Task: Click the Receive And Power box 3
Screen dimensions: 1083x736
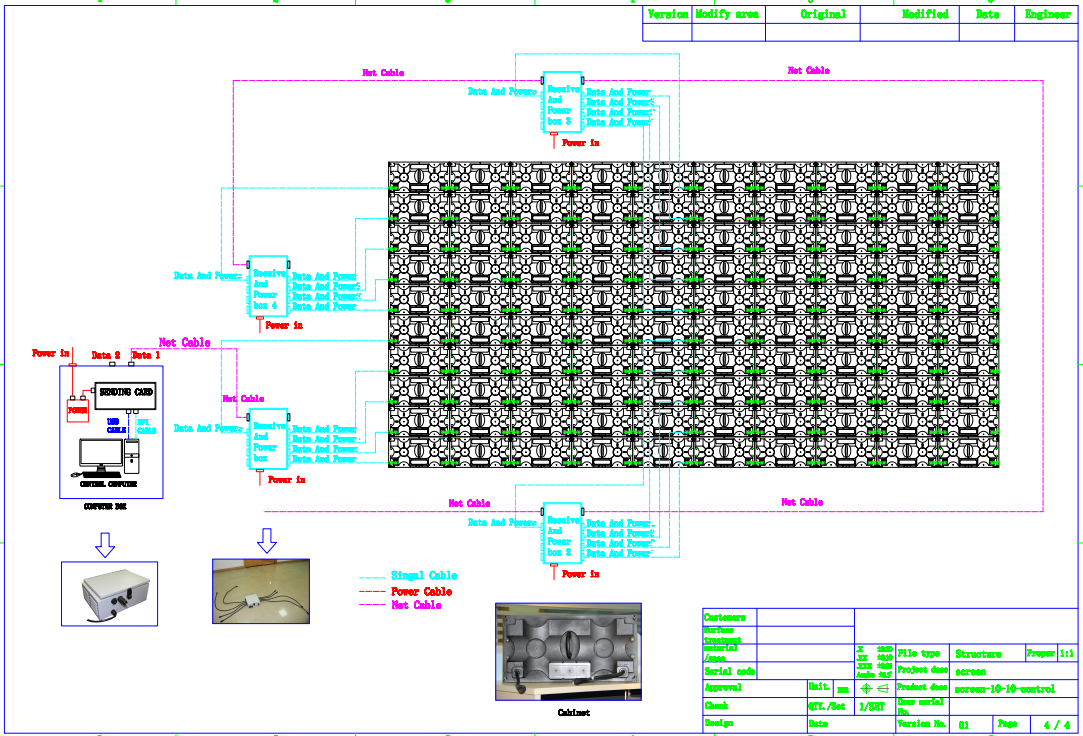Action: click(x=562, y=102)
